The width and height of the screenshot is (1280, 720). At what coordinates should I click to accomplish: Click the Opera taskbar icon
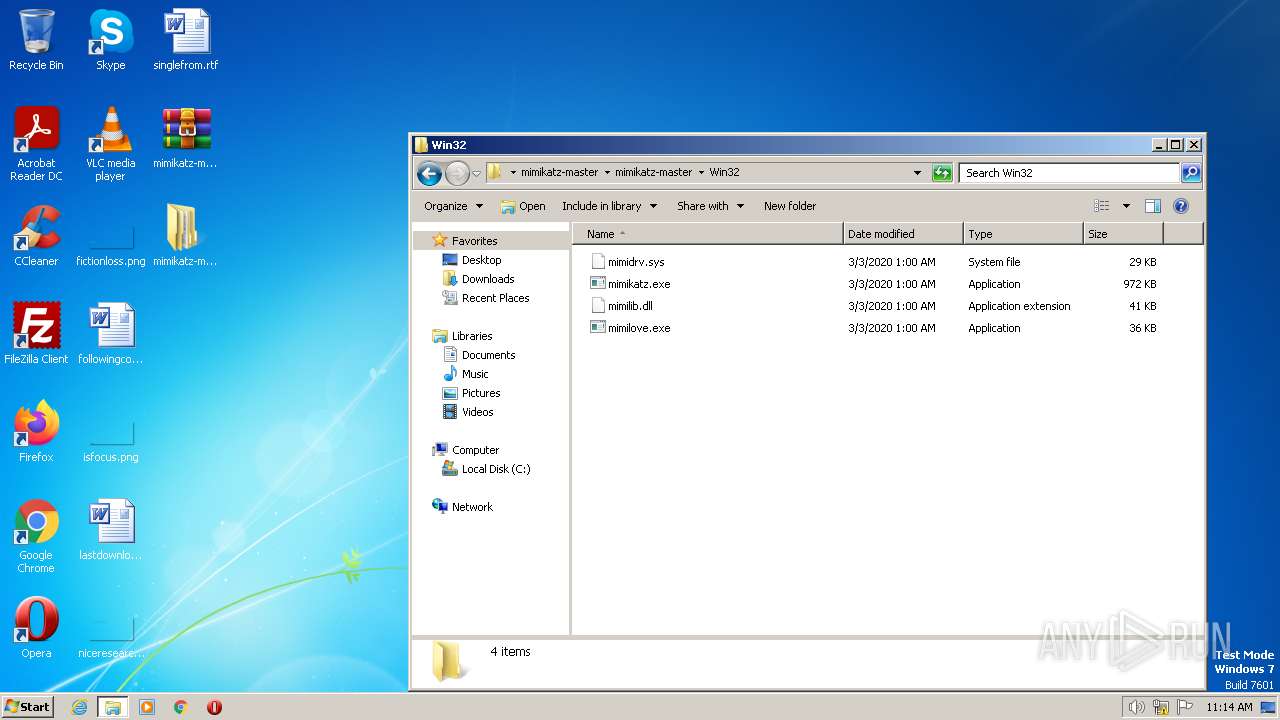[214, 707]
